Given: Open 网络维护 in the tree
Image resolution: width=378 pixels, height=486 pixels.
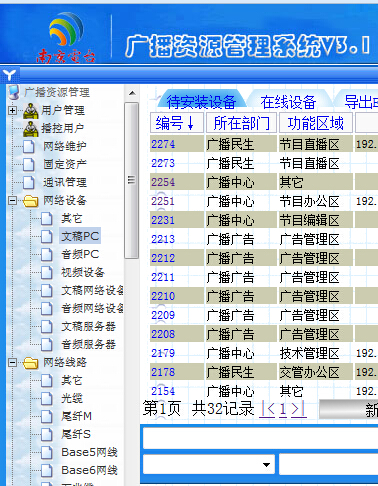Looking at the screenshot, I should tap(65, 146).
